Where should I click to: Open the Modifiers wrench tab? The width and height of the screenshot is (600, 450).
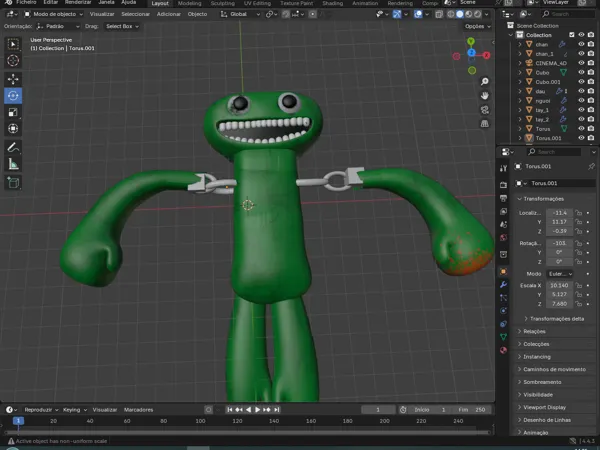(x=504, y=285)
